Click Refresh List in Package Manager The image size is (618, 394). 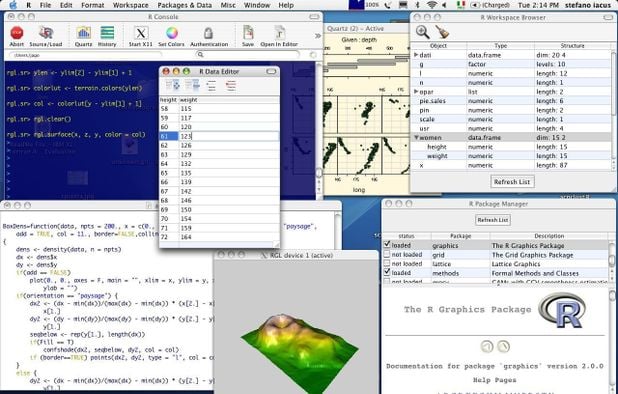point(493,220)
